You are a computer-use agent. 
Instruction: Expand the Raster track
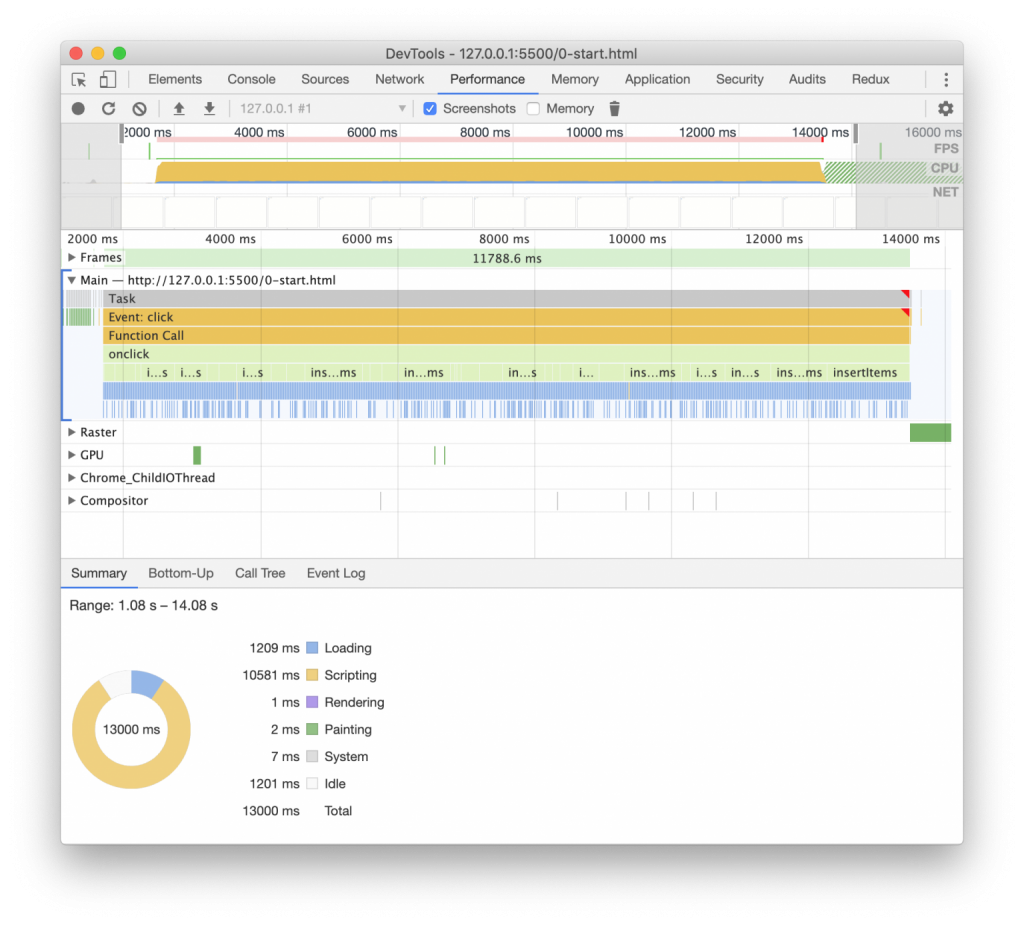(72, 432)
